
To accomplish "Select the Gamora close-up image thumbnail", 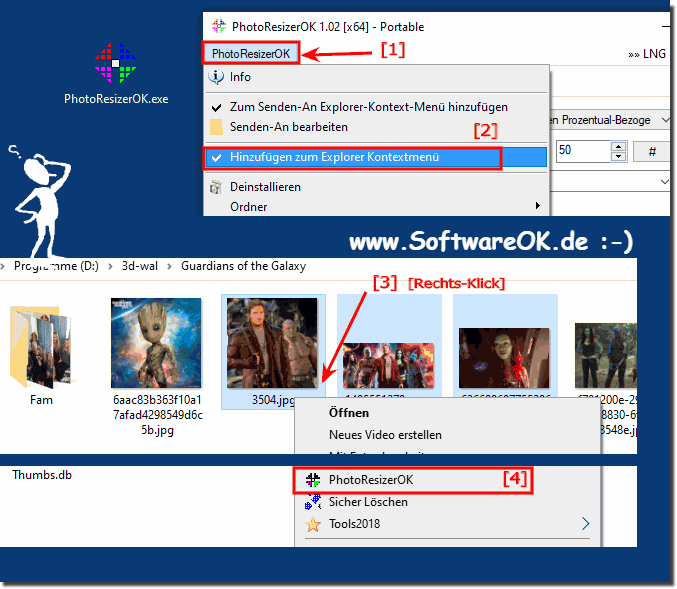I will (x=504, y=358).
